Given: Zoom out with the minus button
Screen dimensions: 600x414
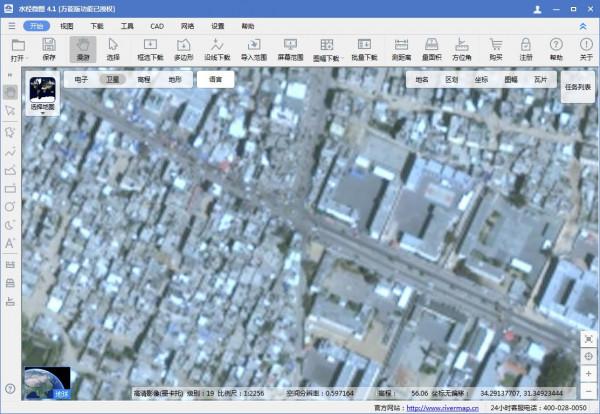Looking at the screenshot, I should coord(588,391).
